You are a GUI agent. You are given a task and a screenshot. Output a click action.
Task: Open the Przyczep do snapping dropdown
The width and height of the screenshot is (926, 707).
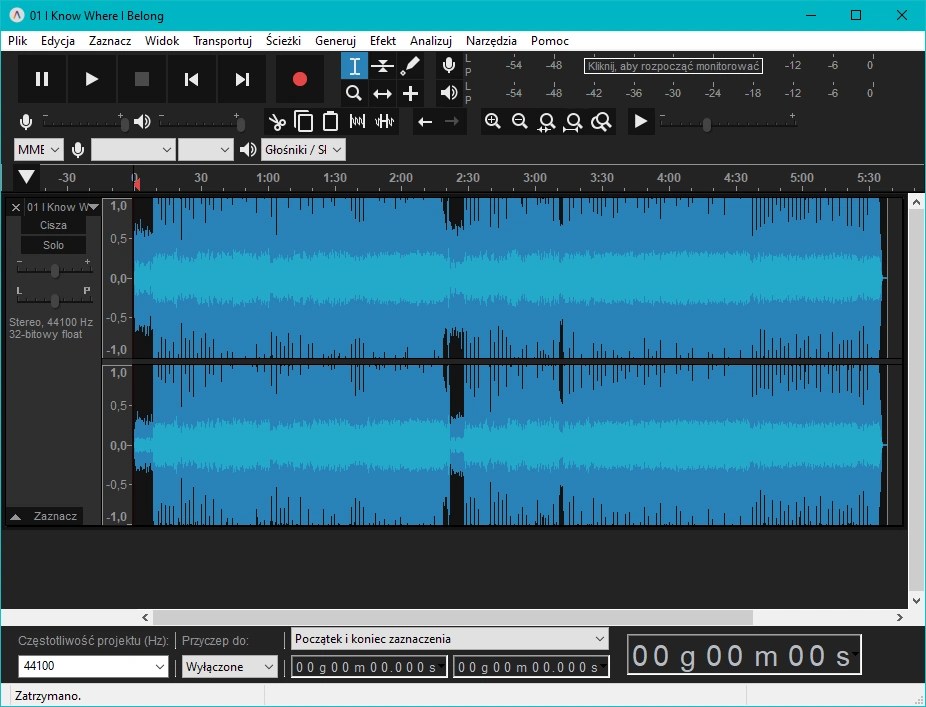coord(229,667)
